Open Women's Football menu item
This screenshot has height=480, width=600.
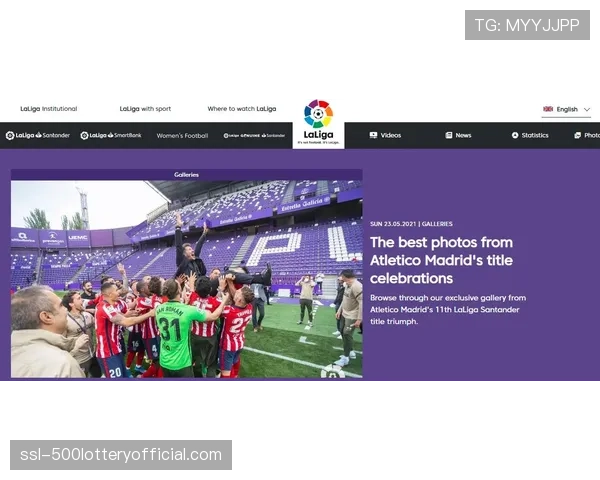[182, 136]
